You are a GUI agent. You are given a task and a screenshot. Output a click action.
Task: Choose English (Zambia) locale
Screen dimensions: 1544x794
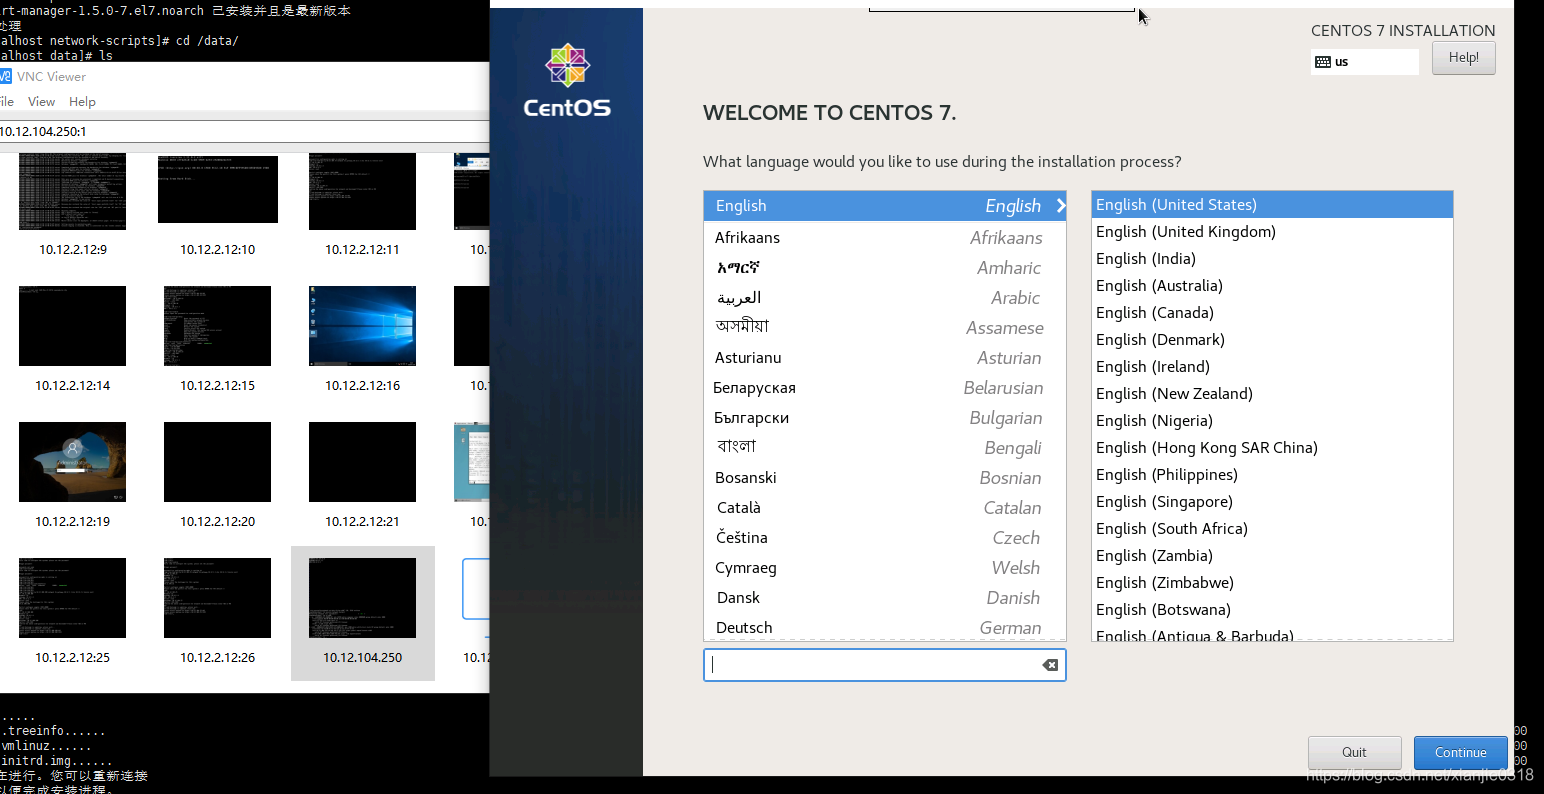tap(1272, 556)
